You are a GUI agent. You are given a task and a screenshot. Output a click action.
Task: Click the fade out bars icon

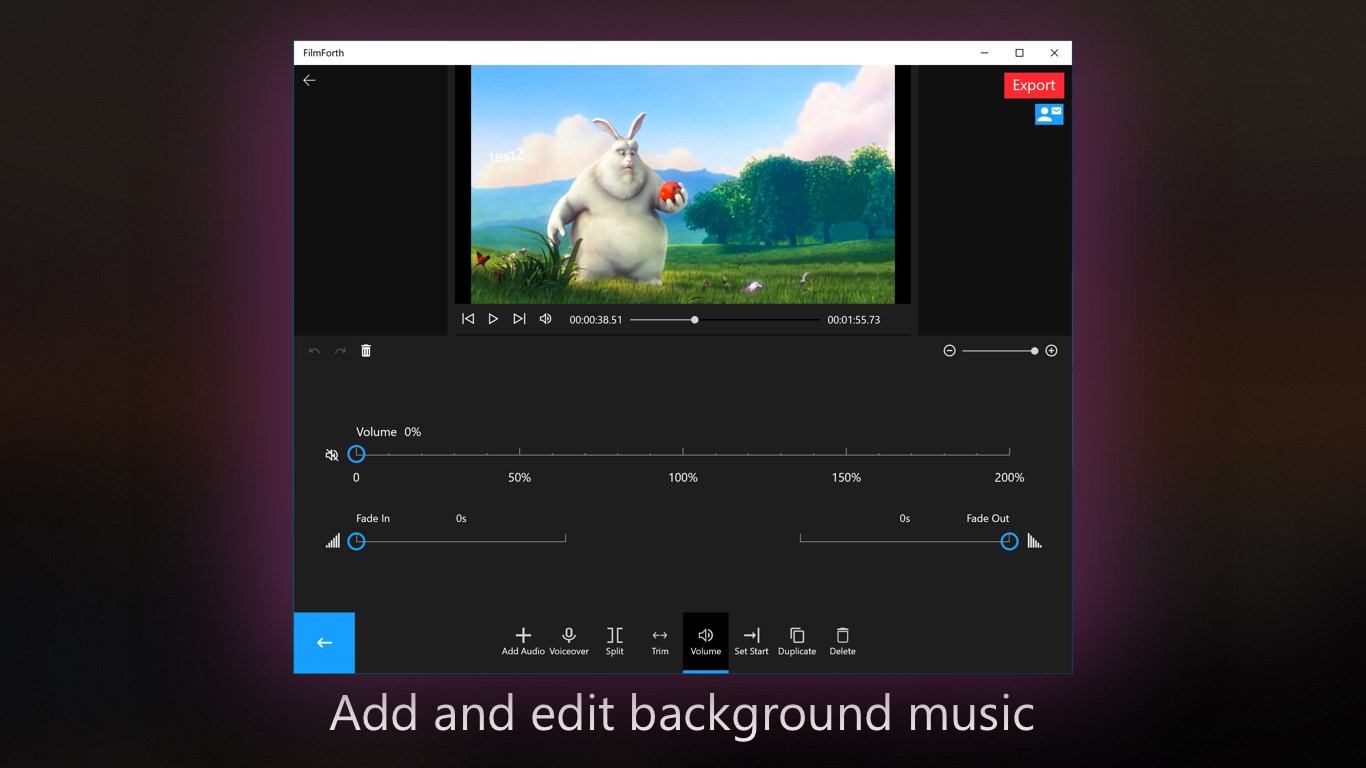coord(1034,541)
